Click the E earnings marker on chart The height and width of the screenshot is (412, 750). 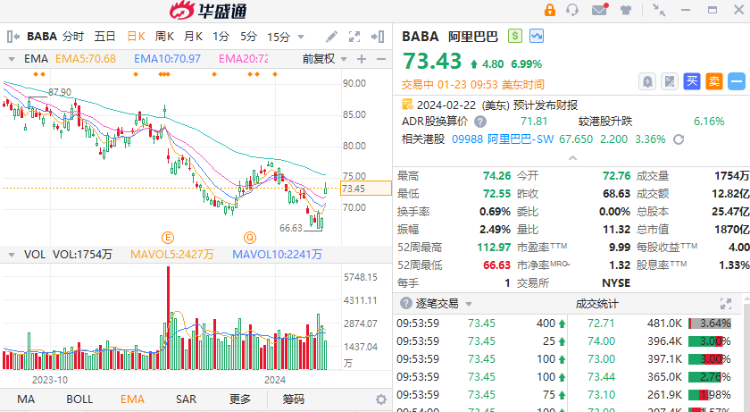167,237
